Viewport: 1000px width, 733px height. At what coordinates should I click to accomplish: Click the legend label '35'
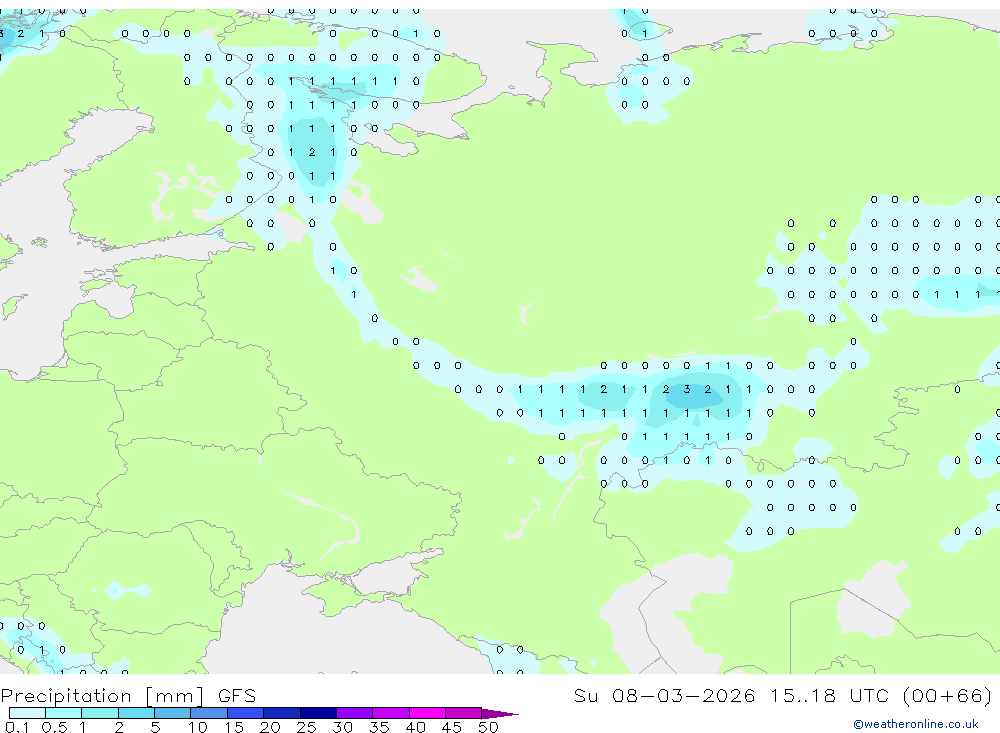coord(379,727)
